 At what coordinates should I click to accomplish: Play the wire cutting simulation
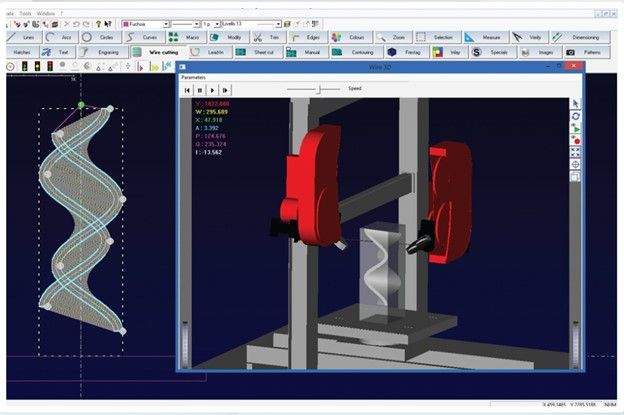(x=213, y=90)
